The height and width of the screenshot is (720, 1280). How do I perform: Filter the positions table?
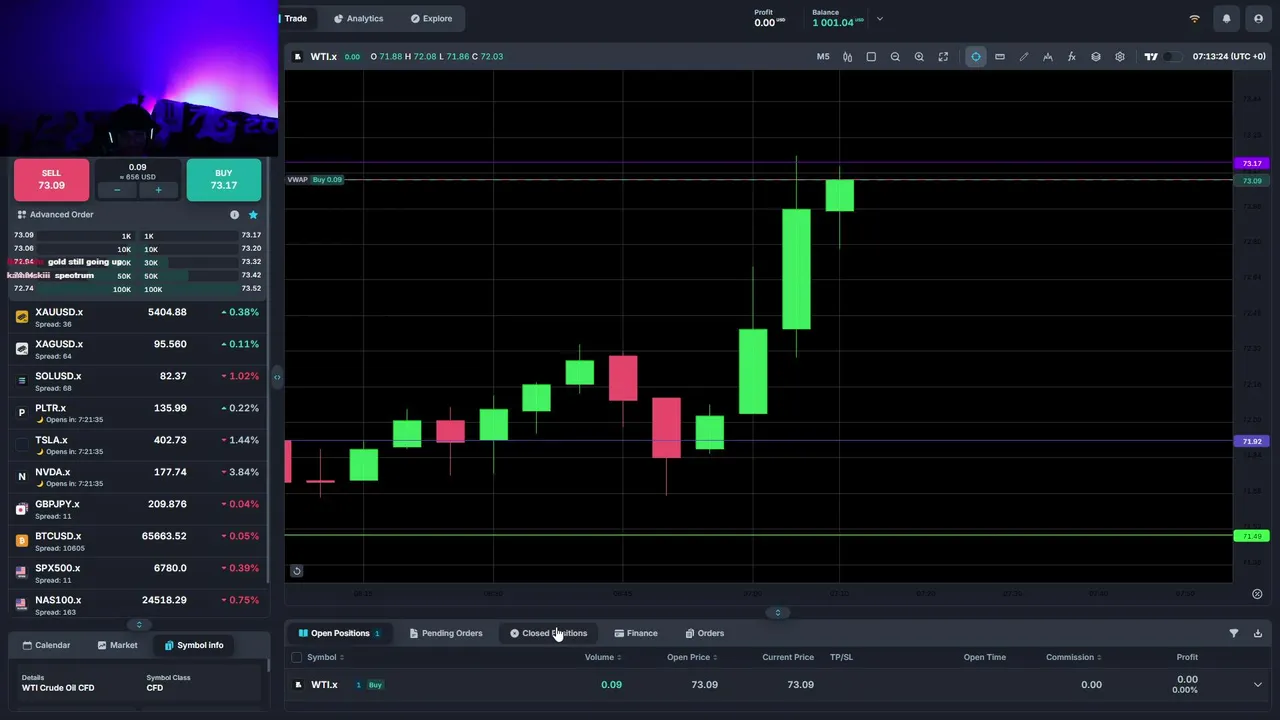[1233, 633]
